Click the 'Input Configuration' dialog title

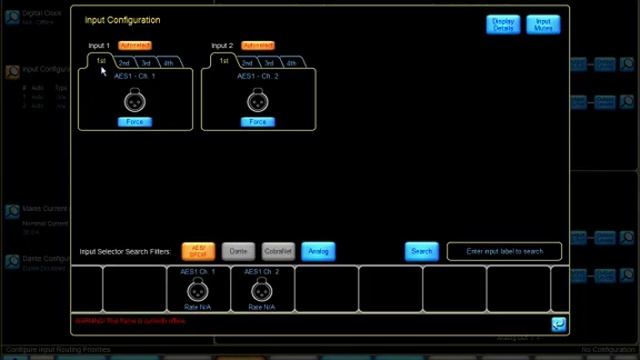(122, 20)
